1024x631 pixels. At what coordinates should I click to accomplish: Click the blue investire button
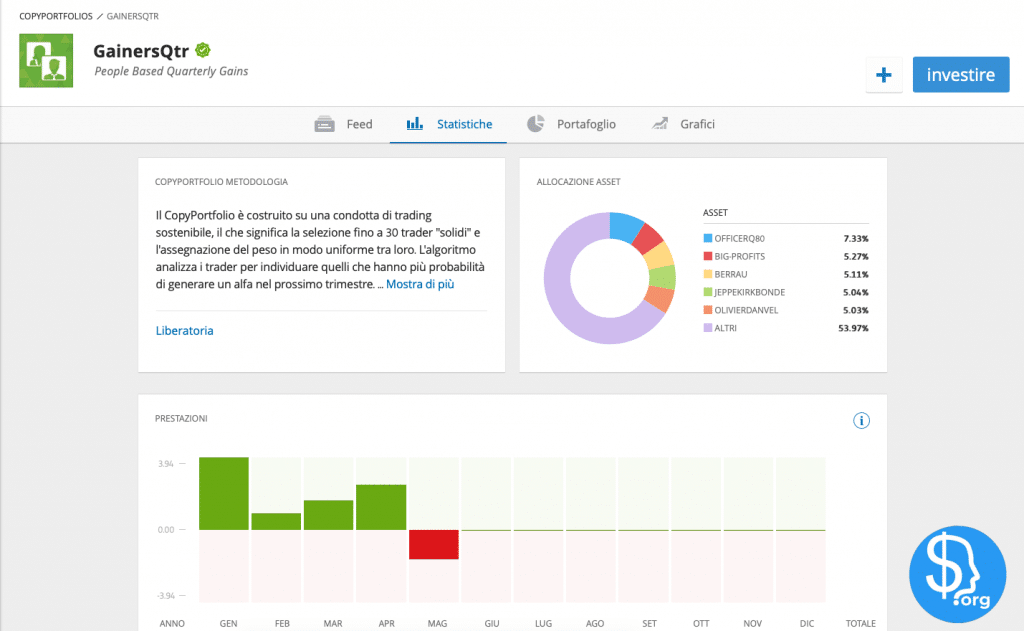coord(961,74)
